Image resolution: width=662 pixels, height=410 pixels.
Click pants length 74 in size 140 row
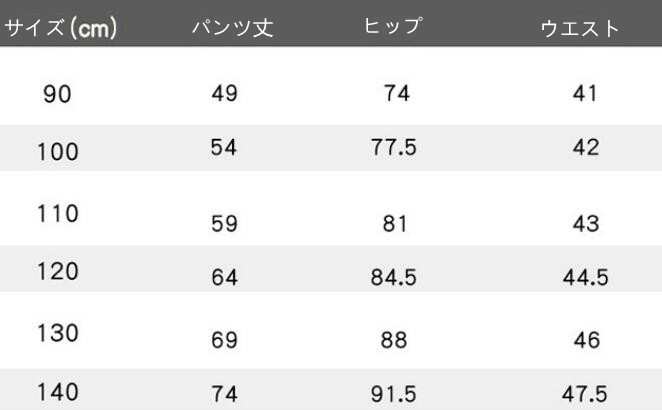(224, 394)
